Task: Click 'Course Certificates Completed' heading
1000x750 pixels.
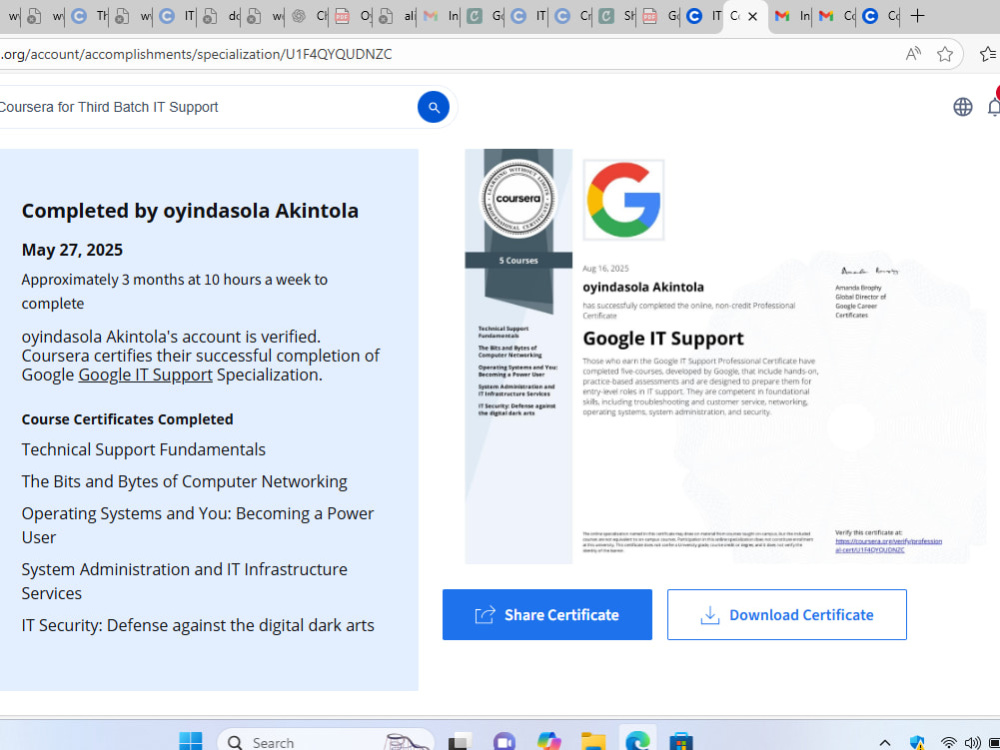Action: [x=128, y=419]
